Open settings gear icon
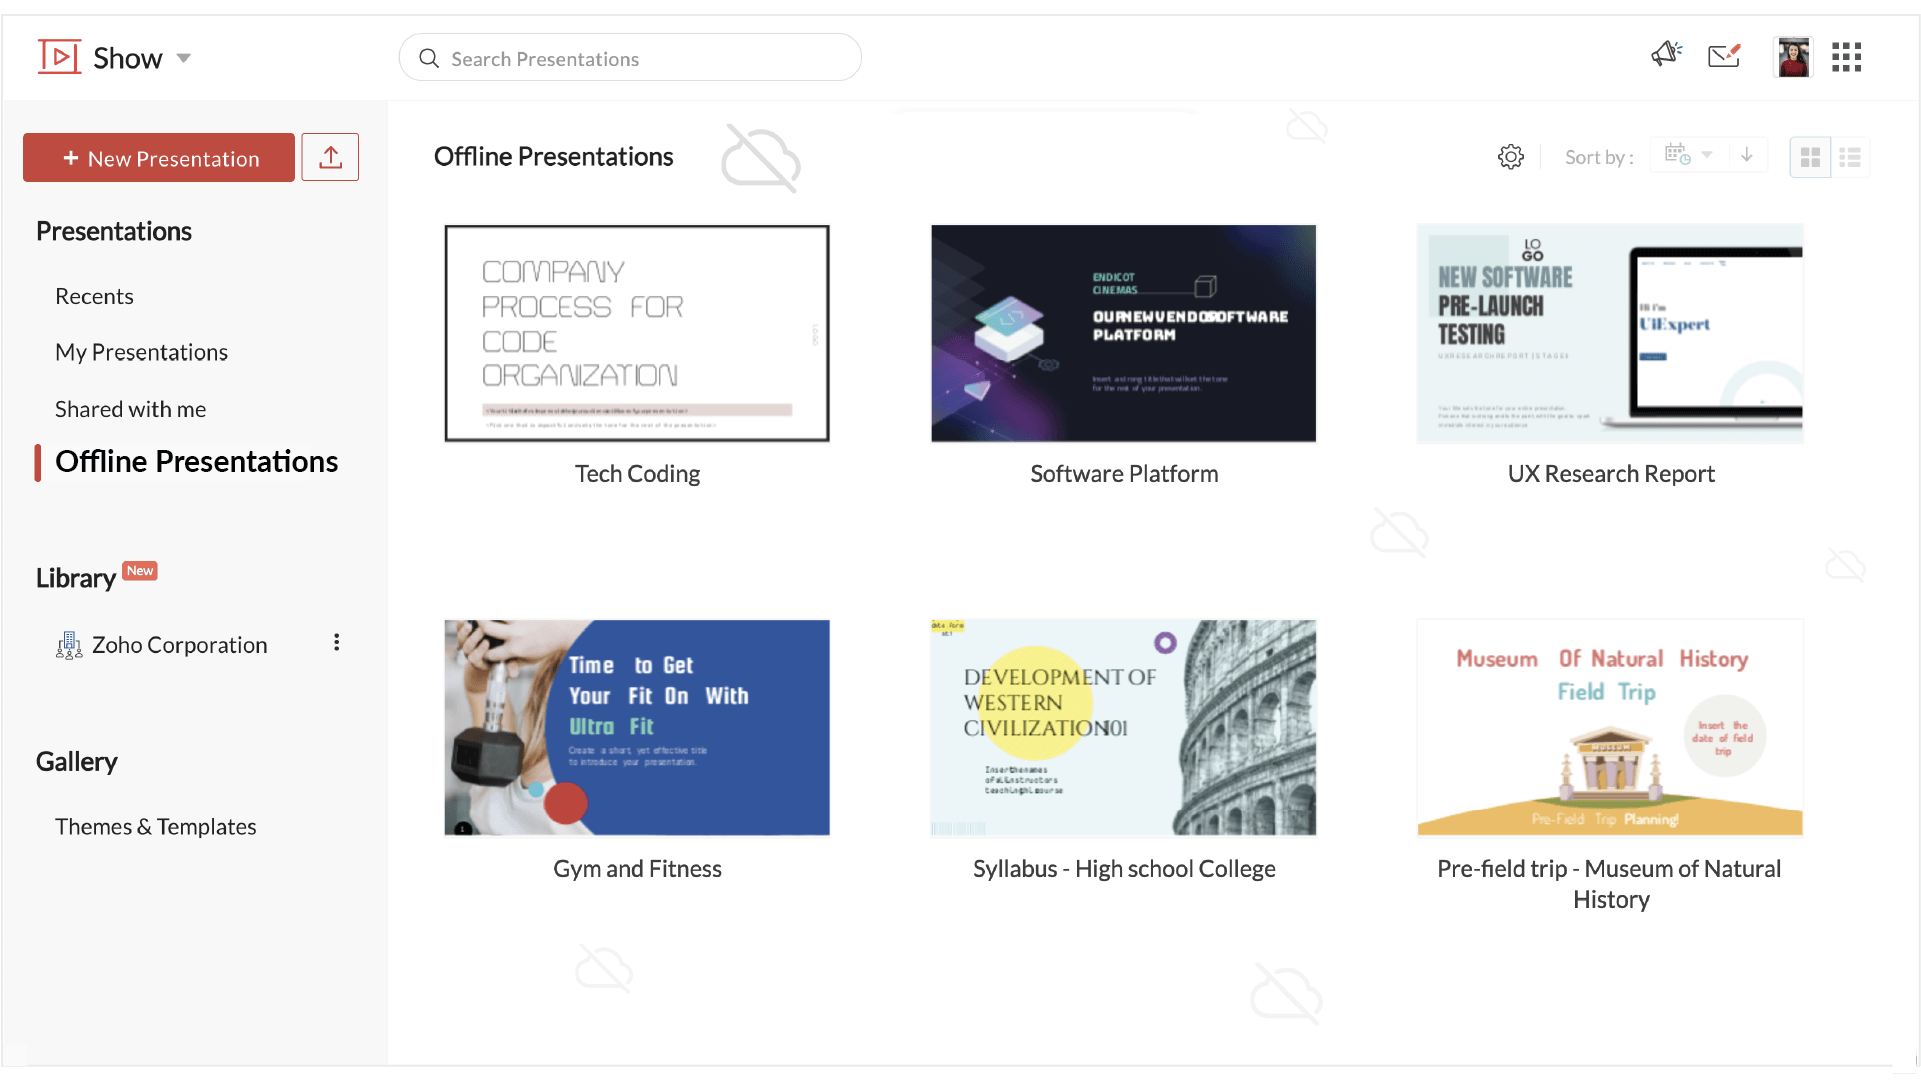This screenshot has width=1921, height=1081. (x=1511, y=157)
